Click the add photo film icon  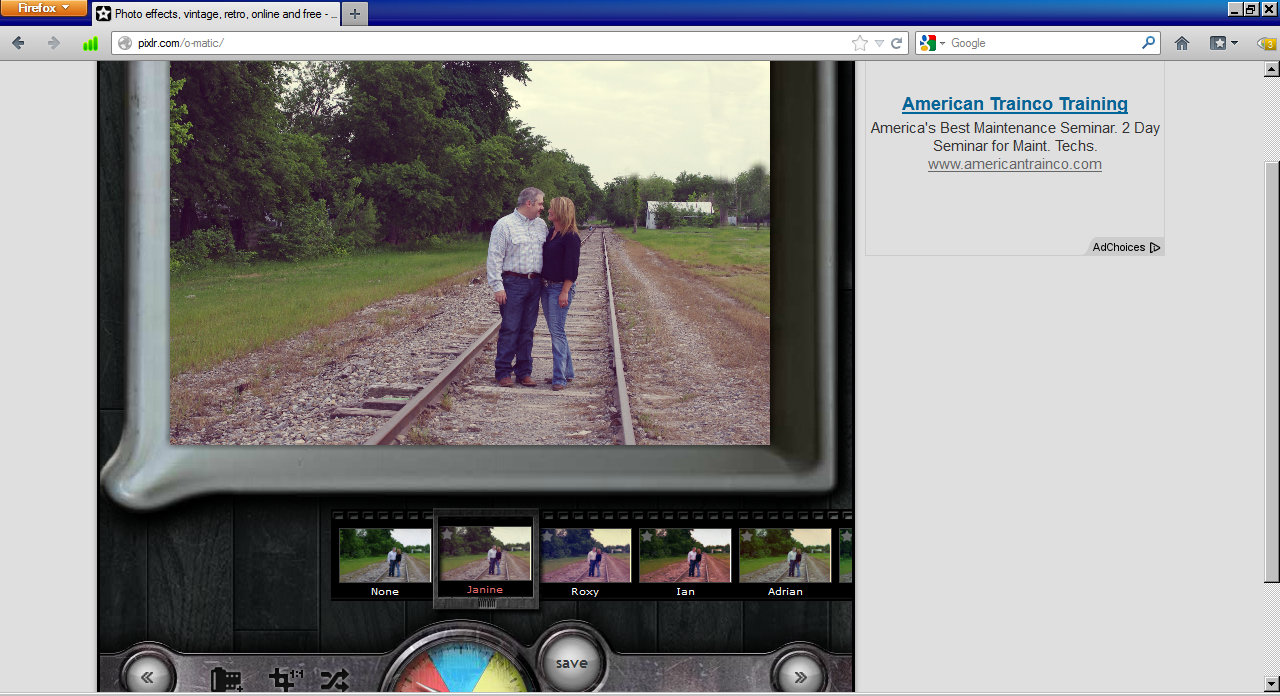tap(227, 680)
